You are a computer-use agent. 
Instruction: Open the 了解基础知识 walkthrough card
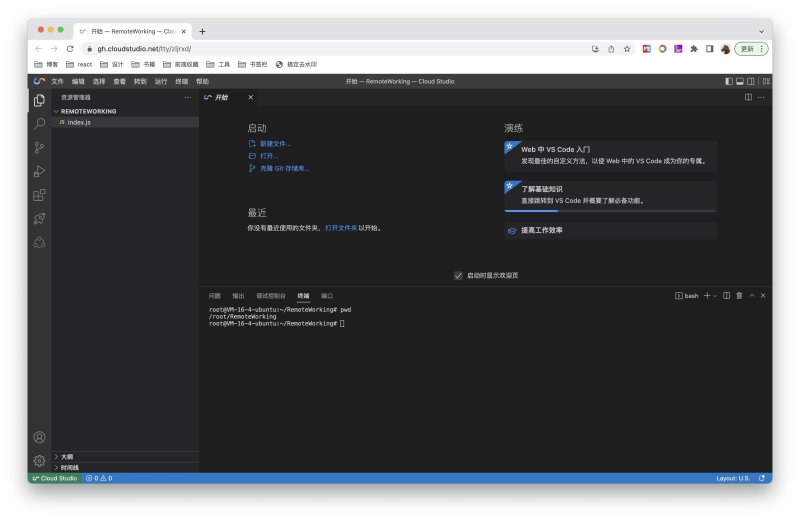(x=610, y=196)
